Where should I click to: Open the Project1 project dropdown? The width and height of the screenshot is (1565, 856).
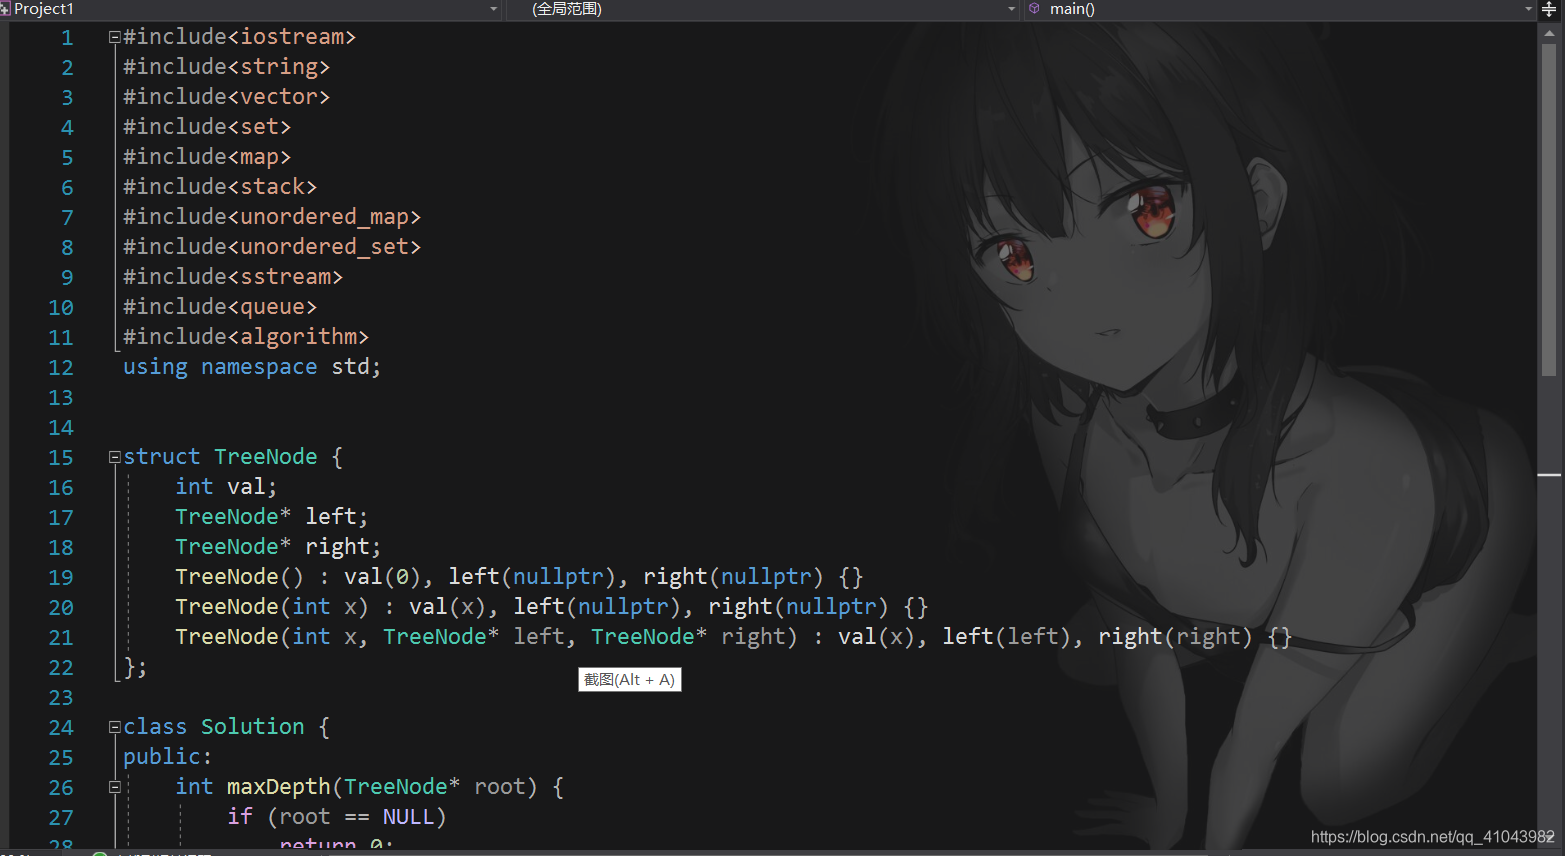pos(250,9)
